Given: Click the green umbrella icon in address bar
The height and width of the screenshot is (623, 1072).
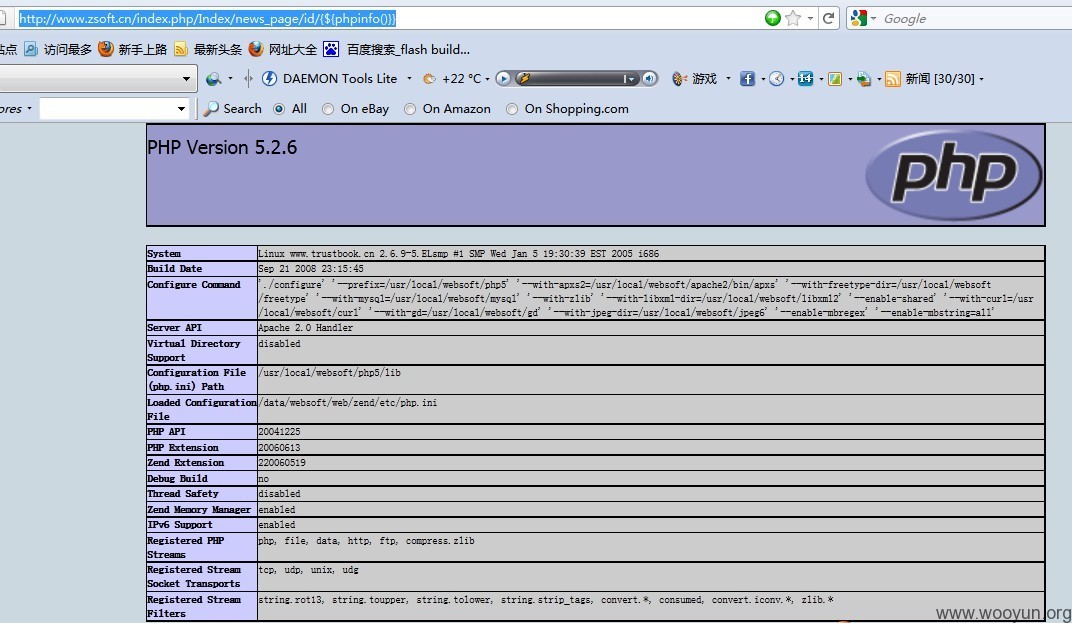Looking at the screenshot, I should 773,18.
